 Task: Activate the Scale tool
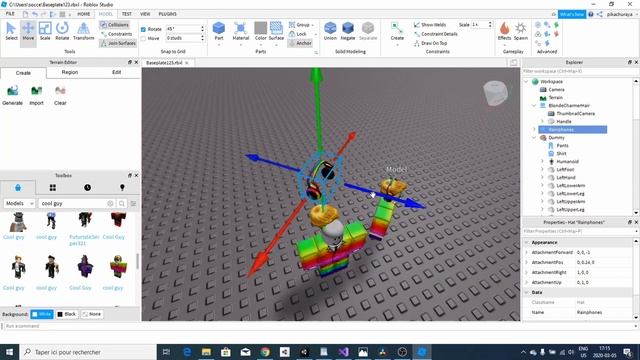[x=45, y=31]
